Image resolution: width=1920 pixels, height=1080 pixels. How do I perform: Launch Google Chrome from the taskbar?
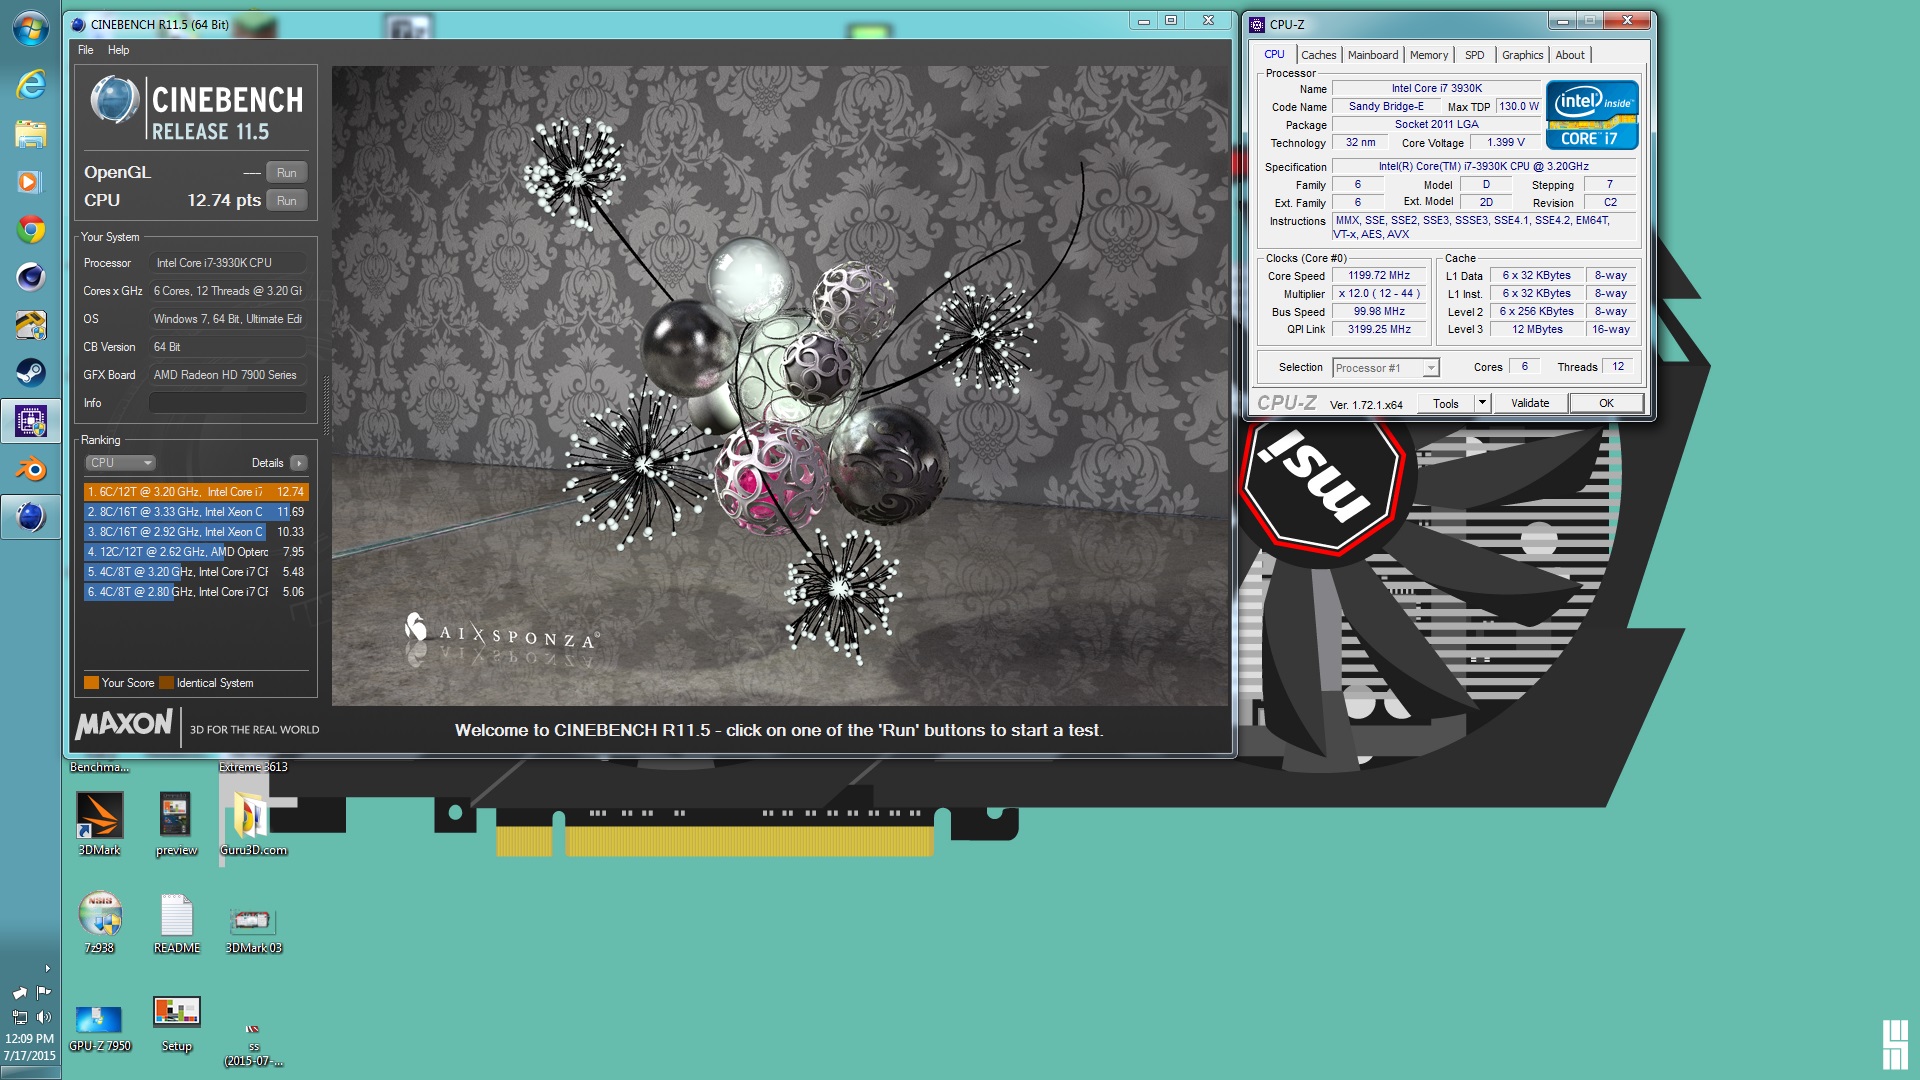pyautogui.click(x=30, y=229)
